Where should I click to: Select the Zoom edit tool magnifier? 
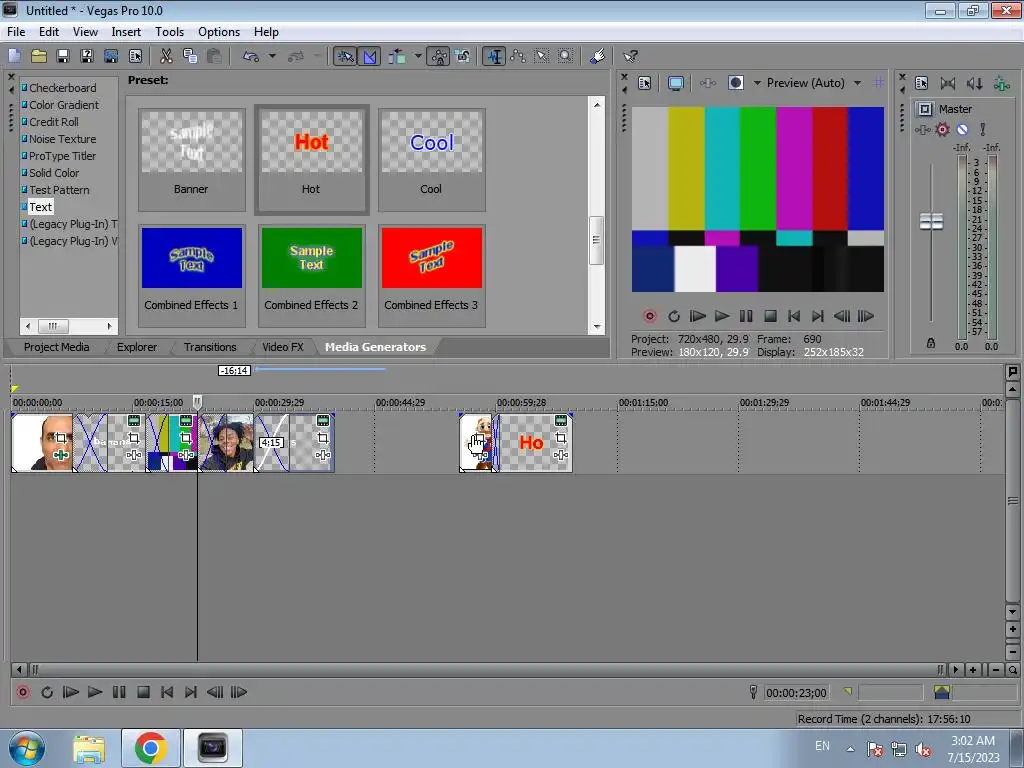[x=566, y=56]
